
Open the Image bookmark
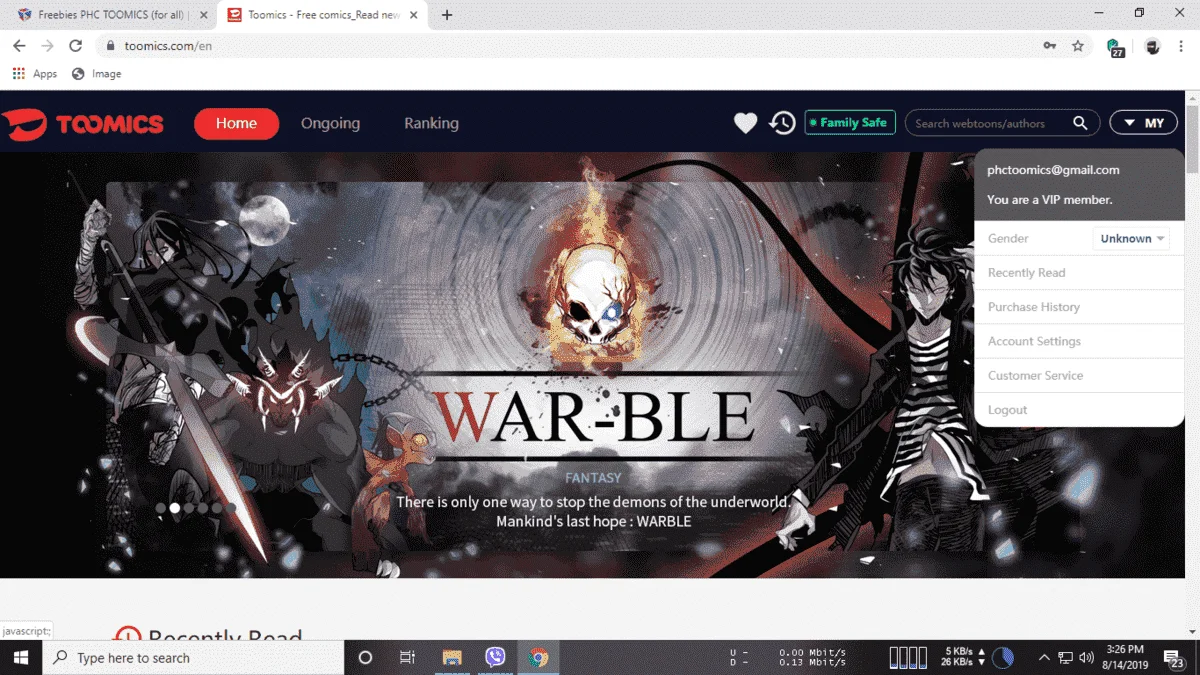coord(97,74)
